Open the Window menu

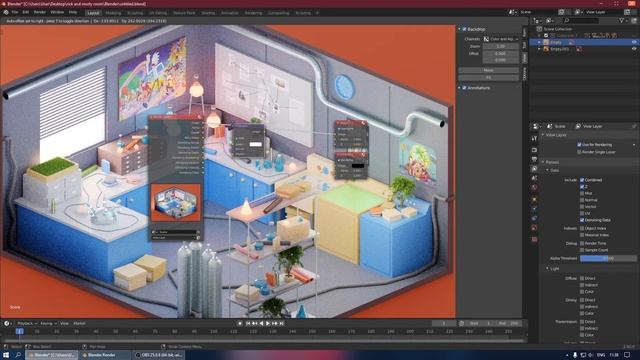[x=57, y=13]
